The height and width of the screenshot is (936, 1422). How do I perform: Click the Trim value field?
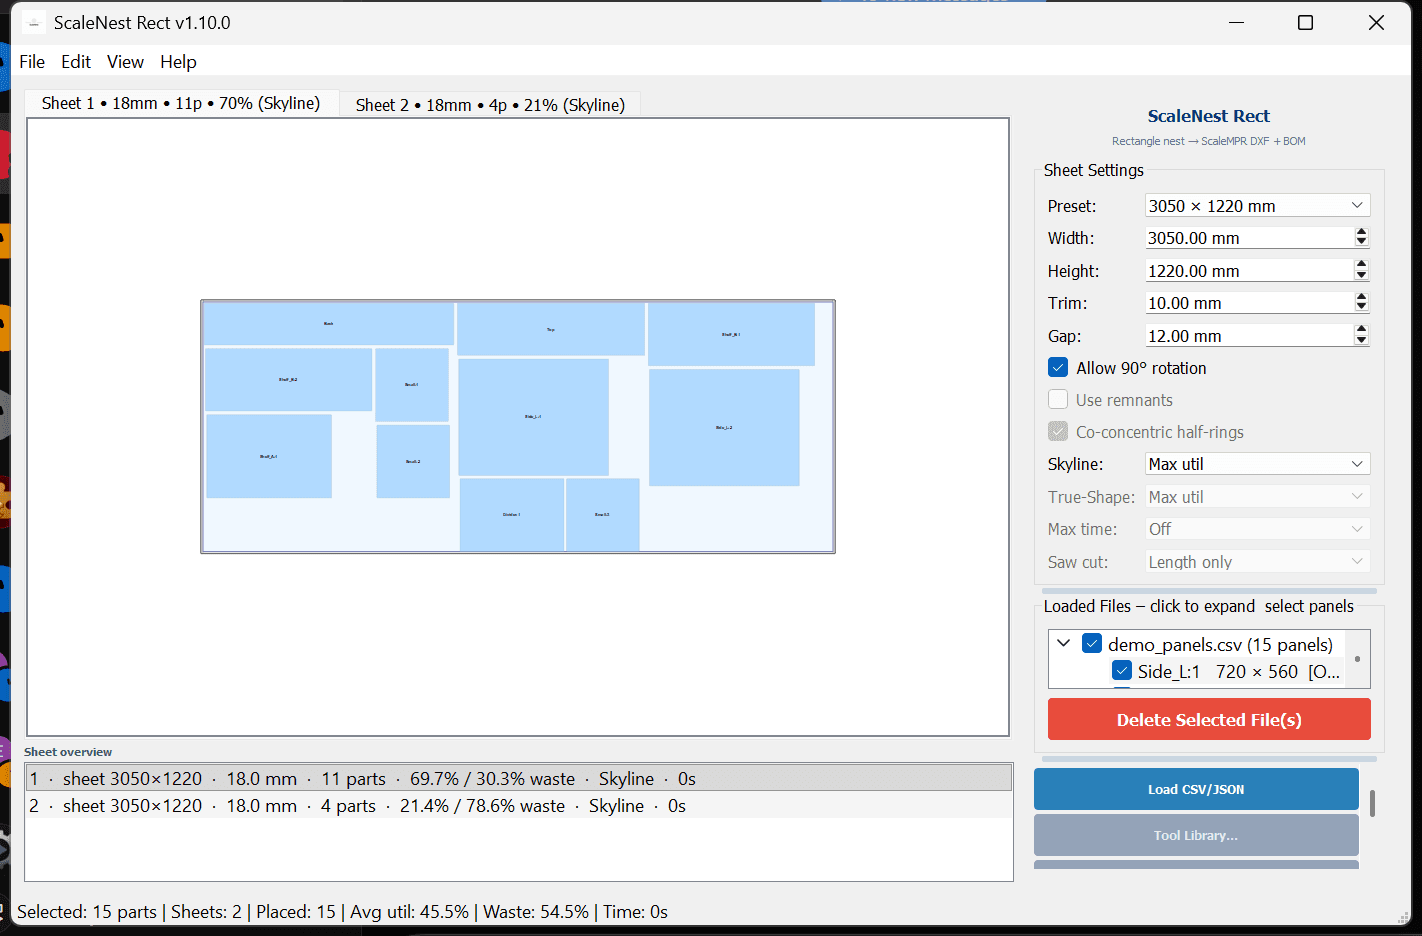click(x=1249, y=303)
